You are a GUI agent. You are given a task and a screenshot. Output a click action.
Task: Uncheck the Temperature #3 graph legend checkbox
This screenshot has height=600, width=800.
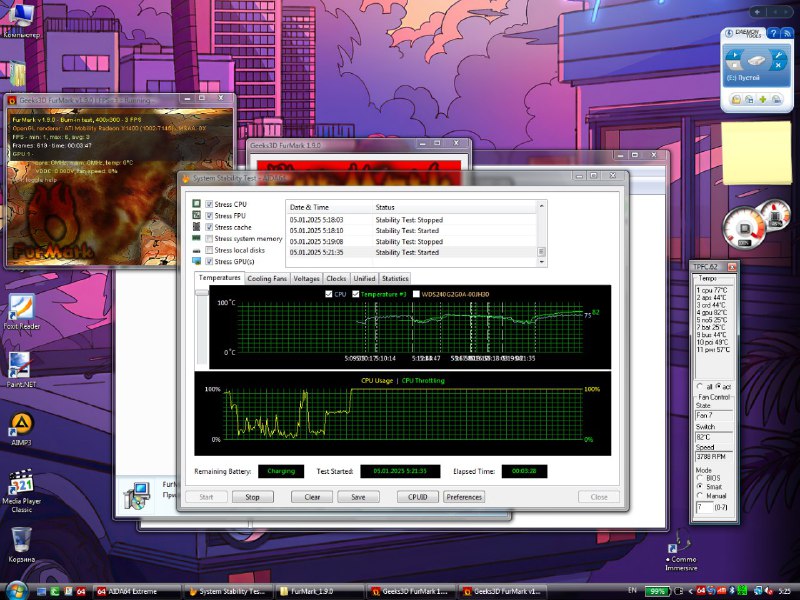356,294
